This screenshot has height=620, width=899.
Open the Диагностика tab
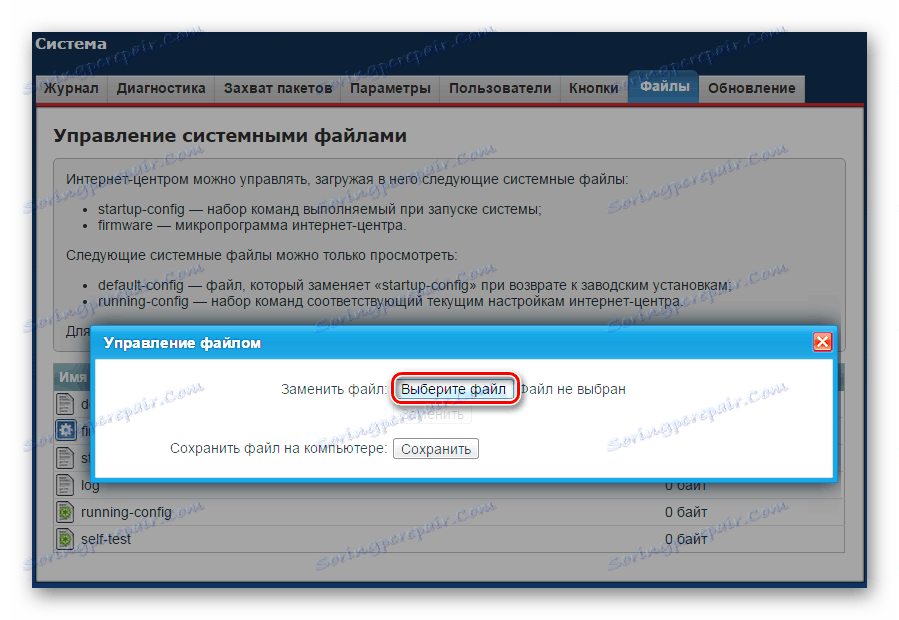(x=160, y=88)
